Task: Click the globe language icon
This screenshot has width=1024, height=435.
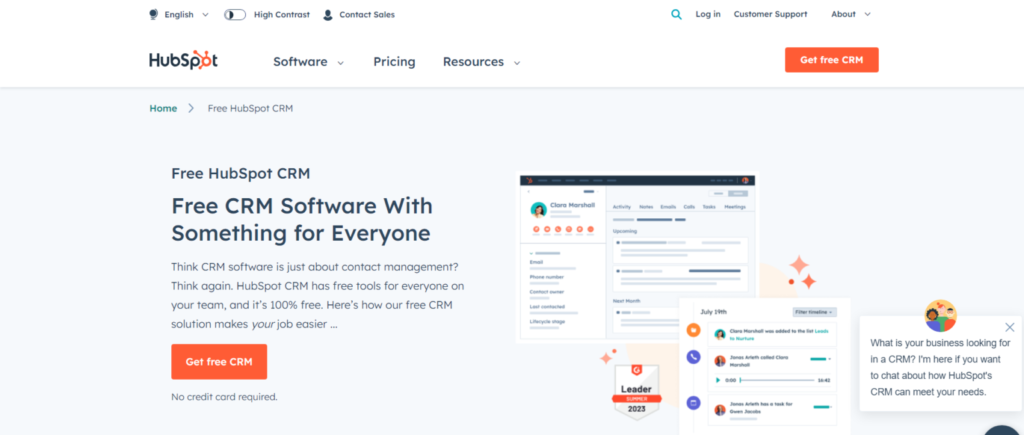Action: point(154,14)
